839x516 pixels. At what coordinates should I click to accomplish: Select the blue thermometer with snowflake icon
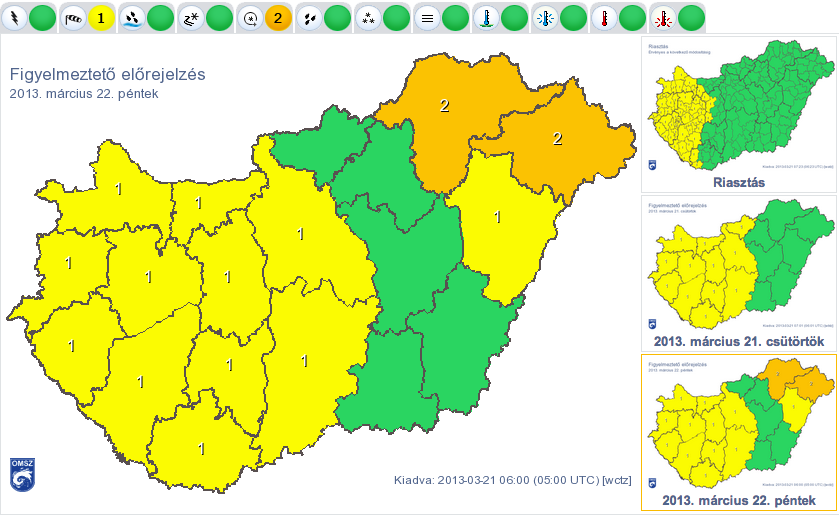click(545, 17)
